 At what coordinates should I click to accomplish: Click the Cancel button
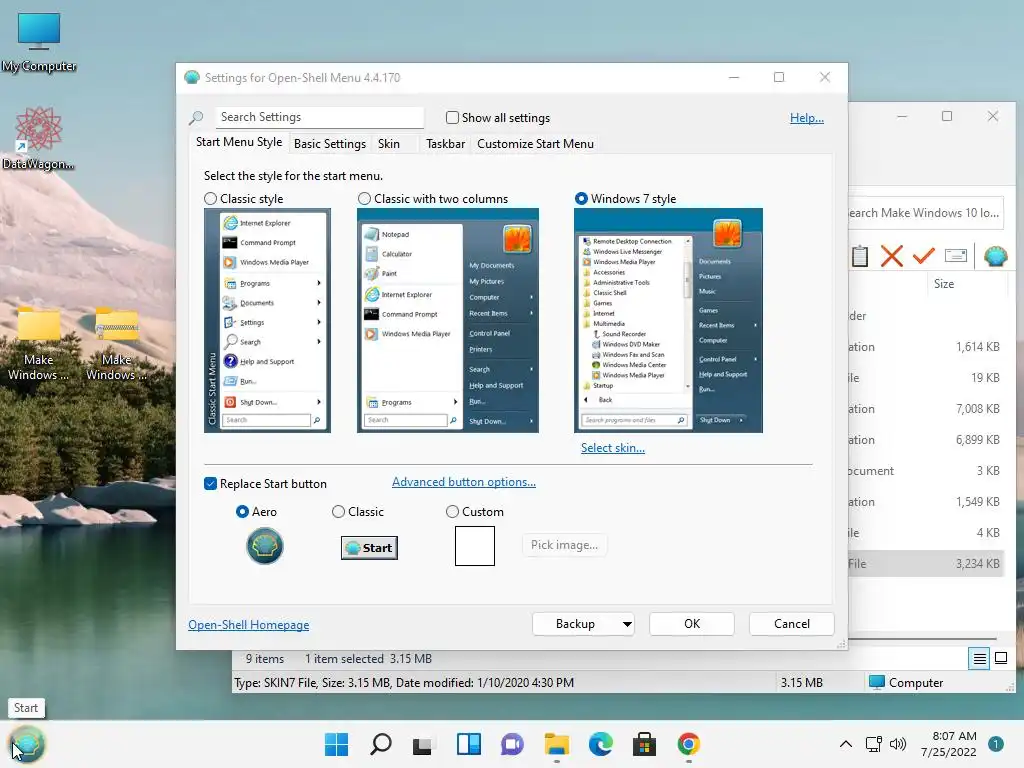point(792,624)
